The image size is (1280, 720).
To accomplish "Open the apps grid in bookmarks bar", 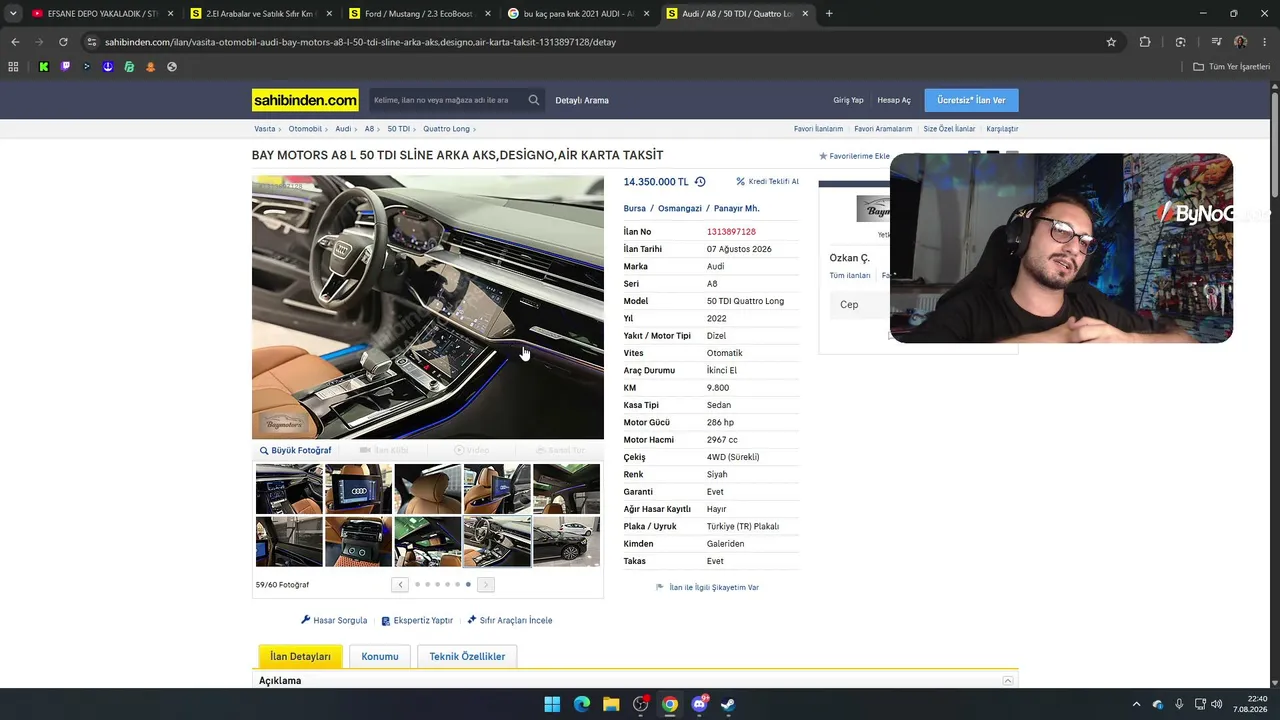I will click(13, 67).
